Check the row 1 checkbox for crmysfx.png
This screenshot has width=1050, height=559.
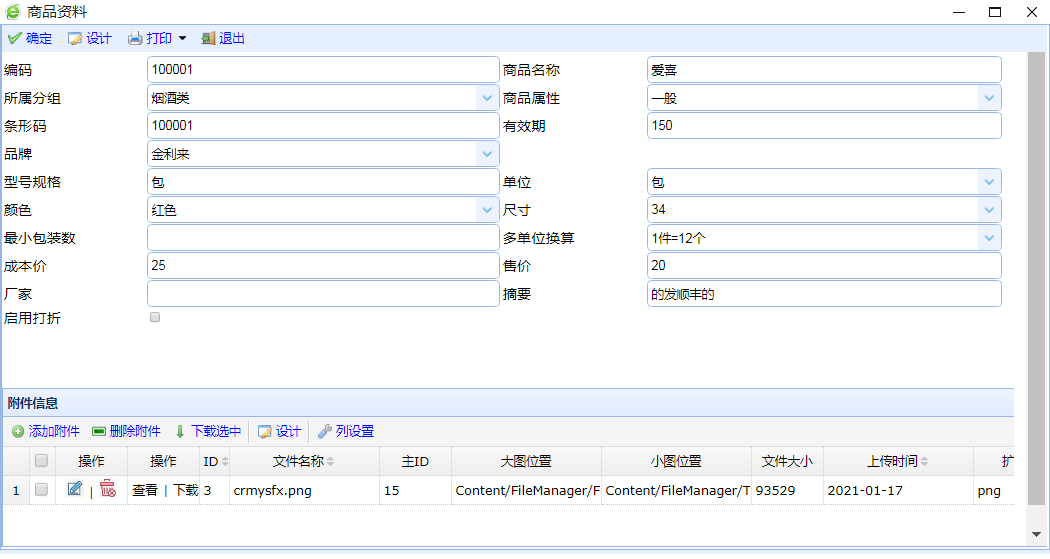pos(41,490)
